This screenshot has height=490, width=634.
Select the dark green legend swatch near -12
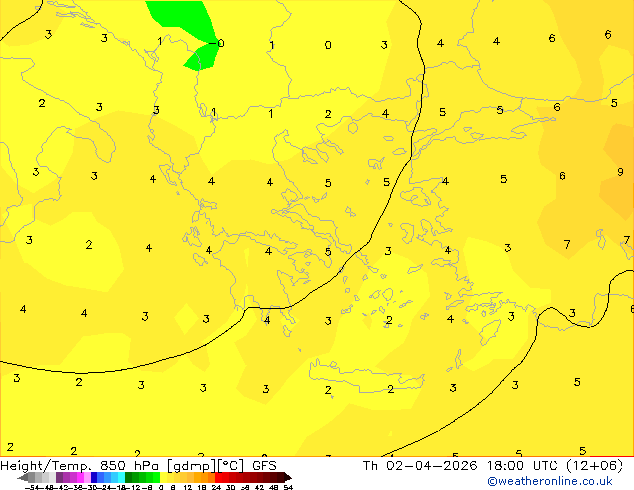click(129, 477)
